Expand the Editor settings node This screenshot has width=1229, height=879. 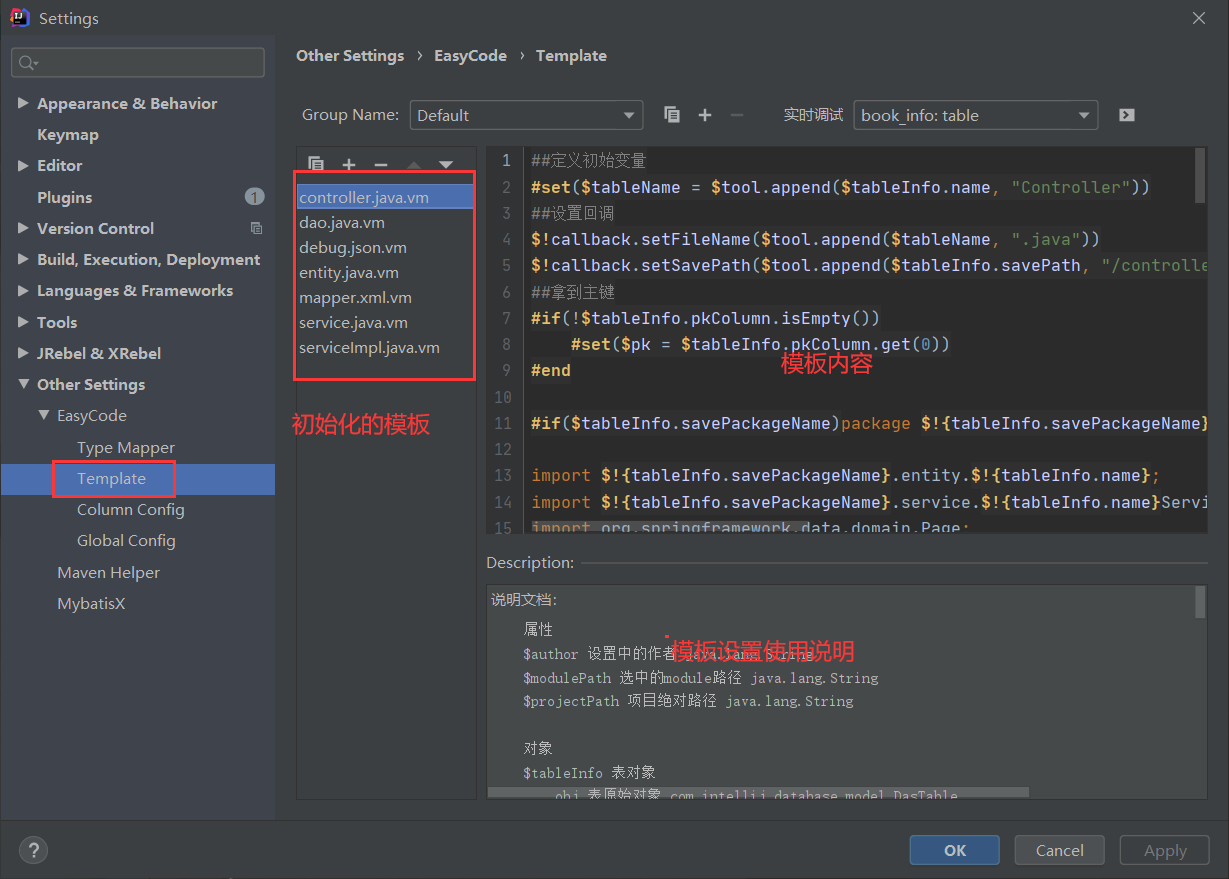(24, 166)
